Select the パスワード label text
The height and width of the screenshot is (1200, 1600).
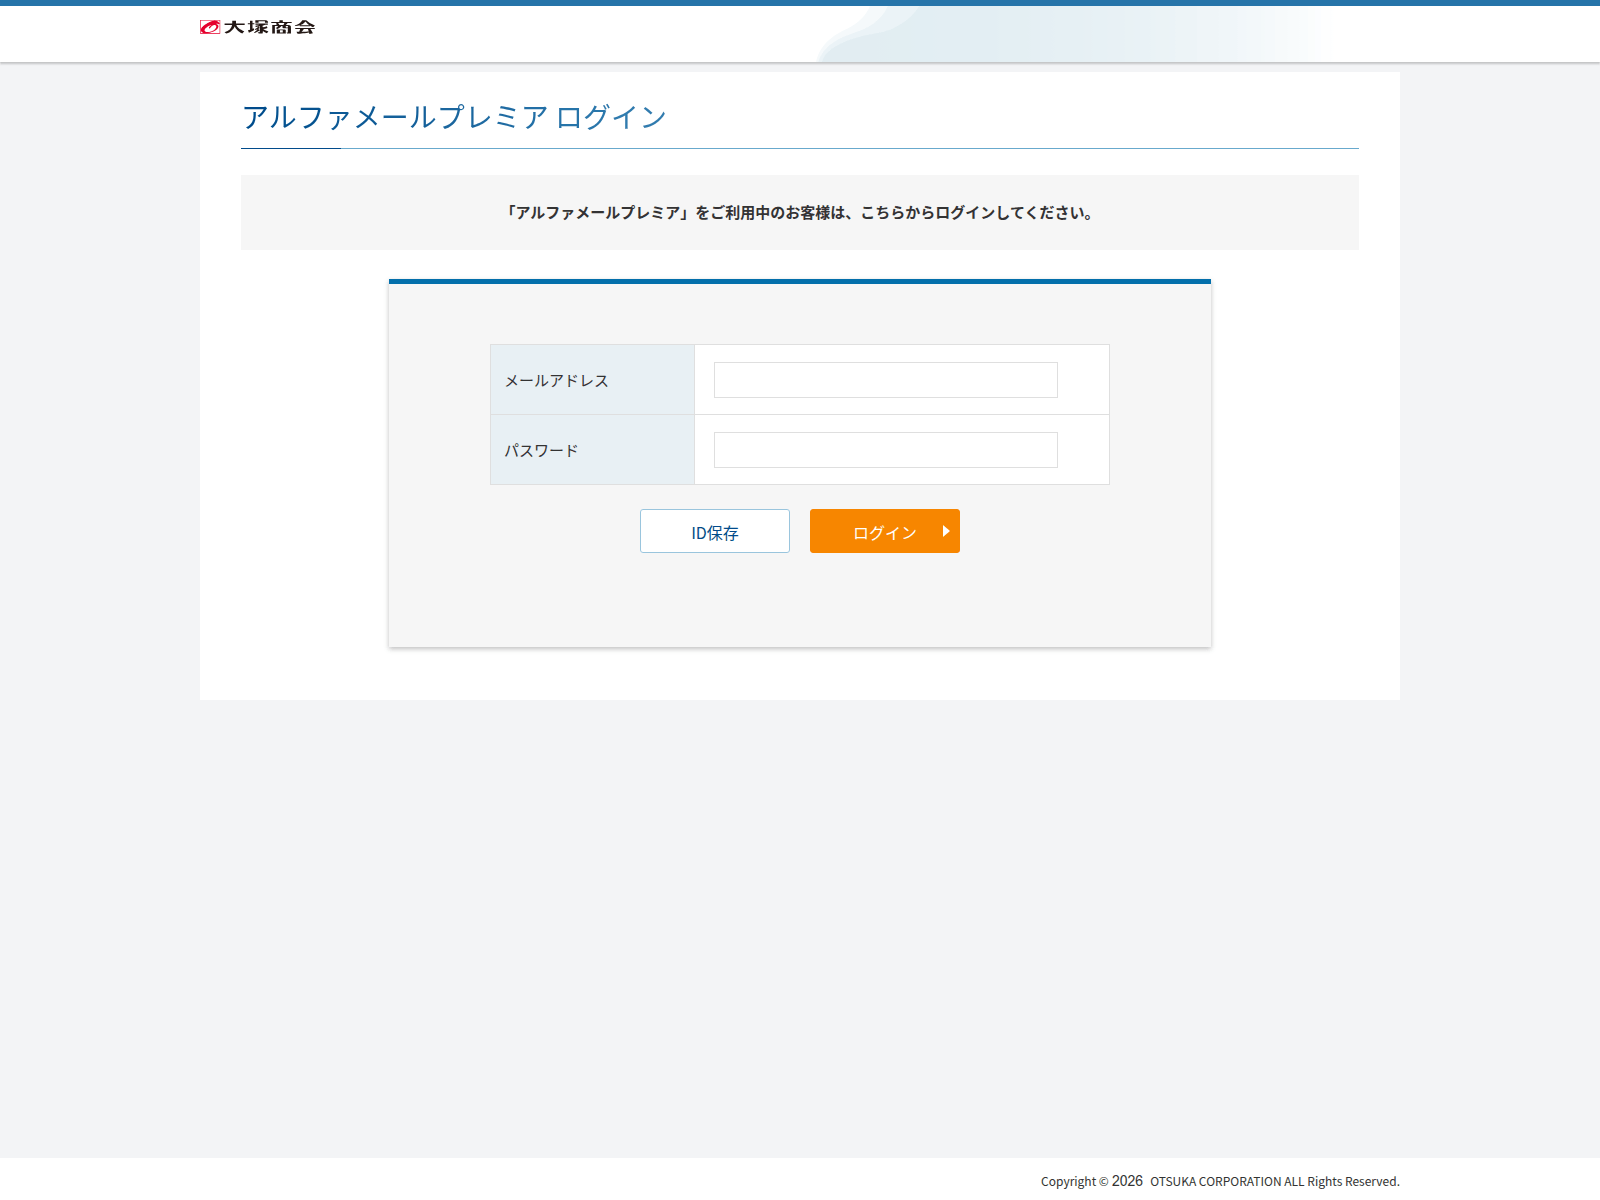541,451
